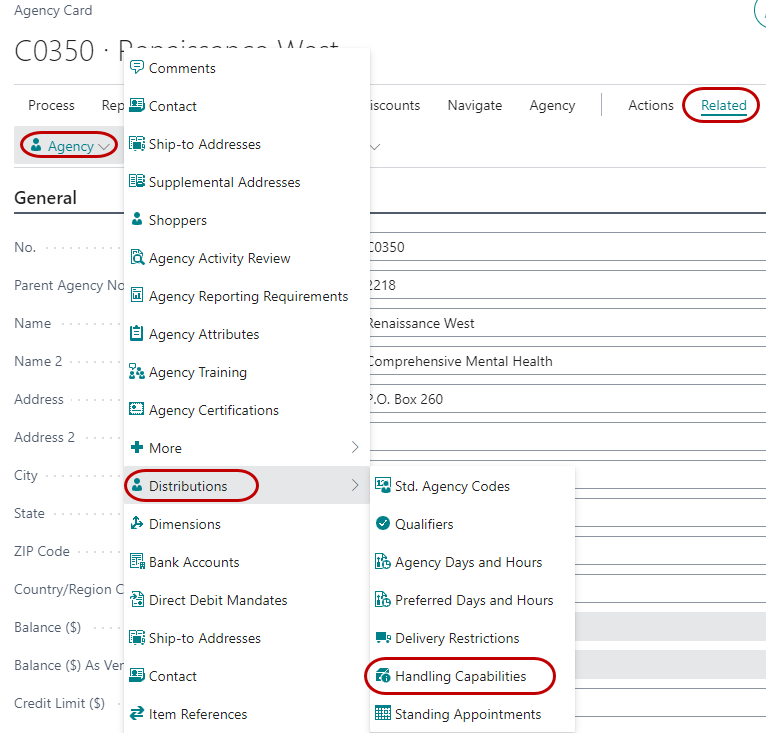Open the Actions menu
This screenshot has width=766, height=733.
[650, 105]
